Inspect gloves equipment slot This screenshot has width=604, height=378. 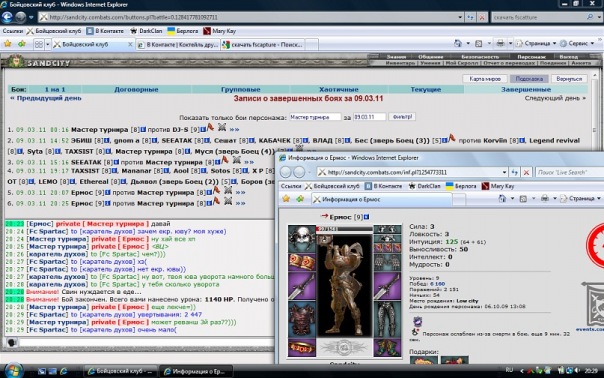[387, 263]
